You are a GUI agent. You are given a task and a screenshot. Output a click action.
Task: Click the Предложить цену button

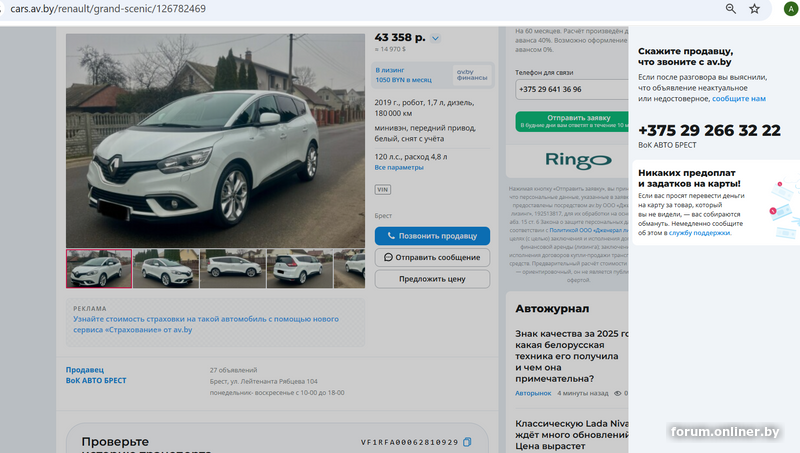432,279
